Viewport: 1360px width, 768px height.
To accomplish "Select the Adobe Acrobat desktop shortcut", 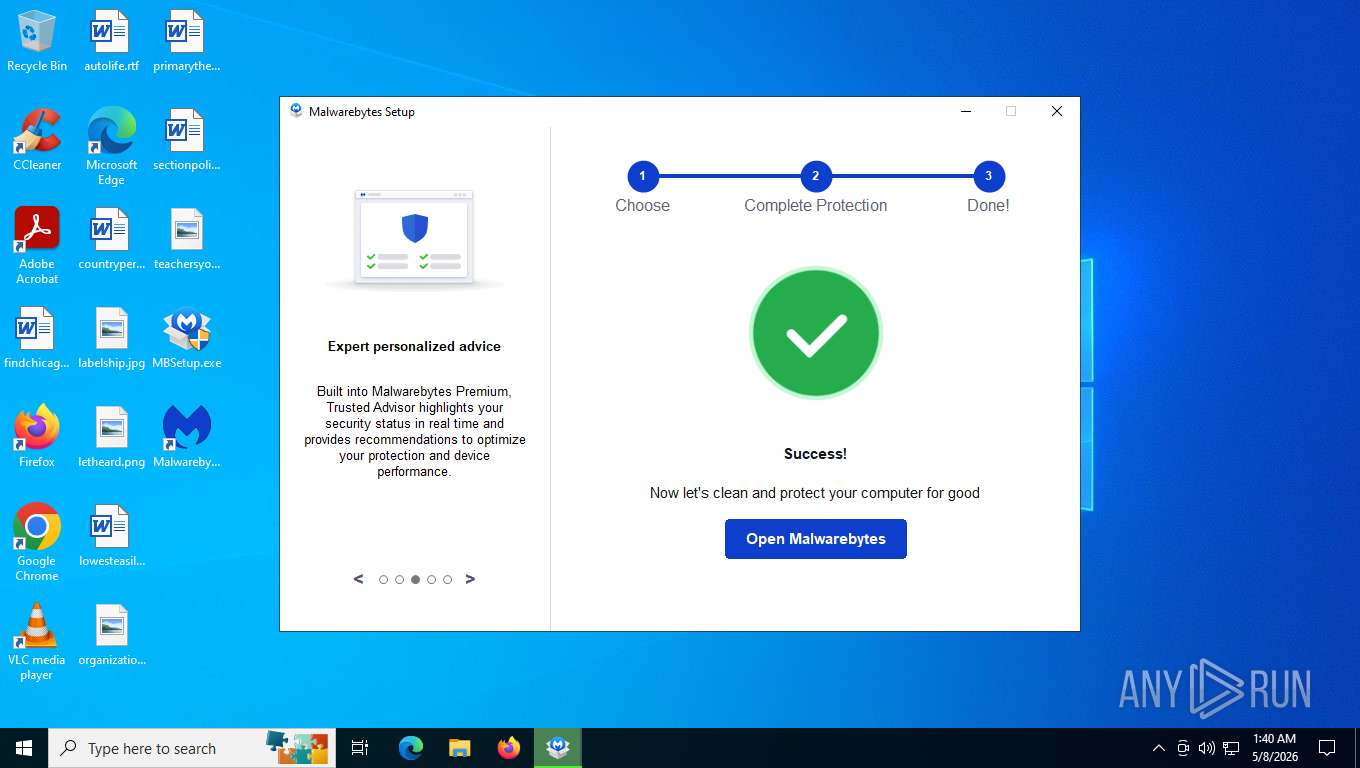I will (37, 246).
